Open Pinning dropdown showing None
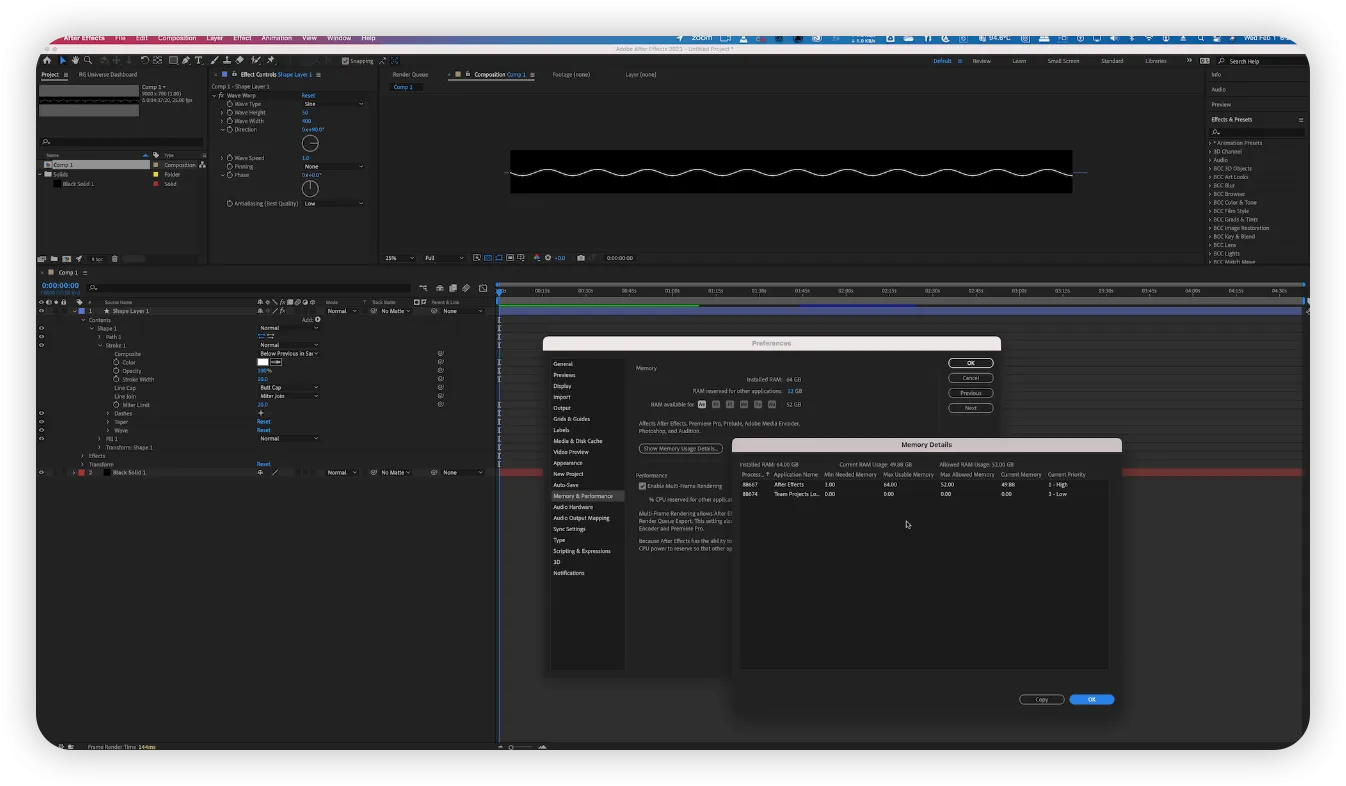 [333, 167]
